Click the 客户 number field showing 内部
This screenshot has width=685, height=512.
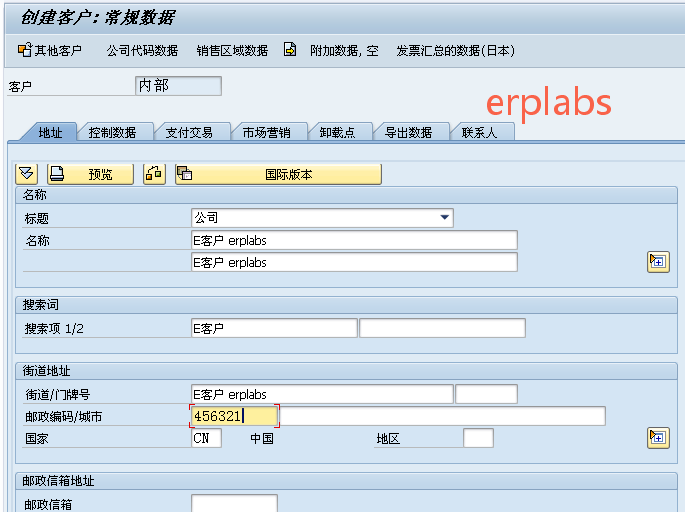coord(178,86)
